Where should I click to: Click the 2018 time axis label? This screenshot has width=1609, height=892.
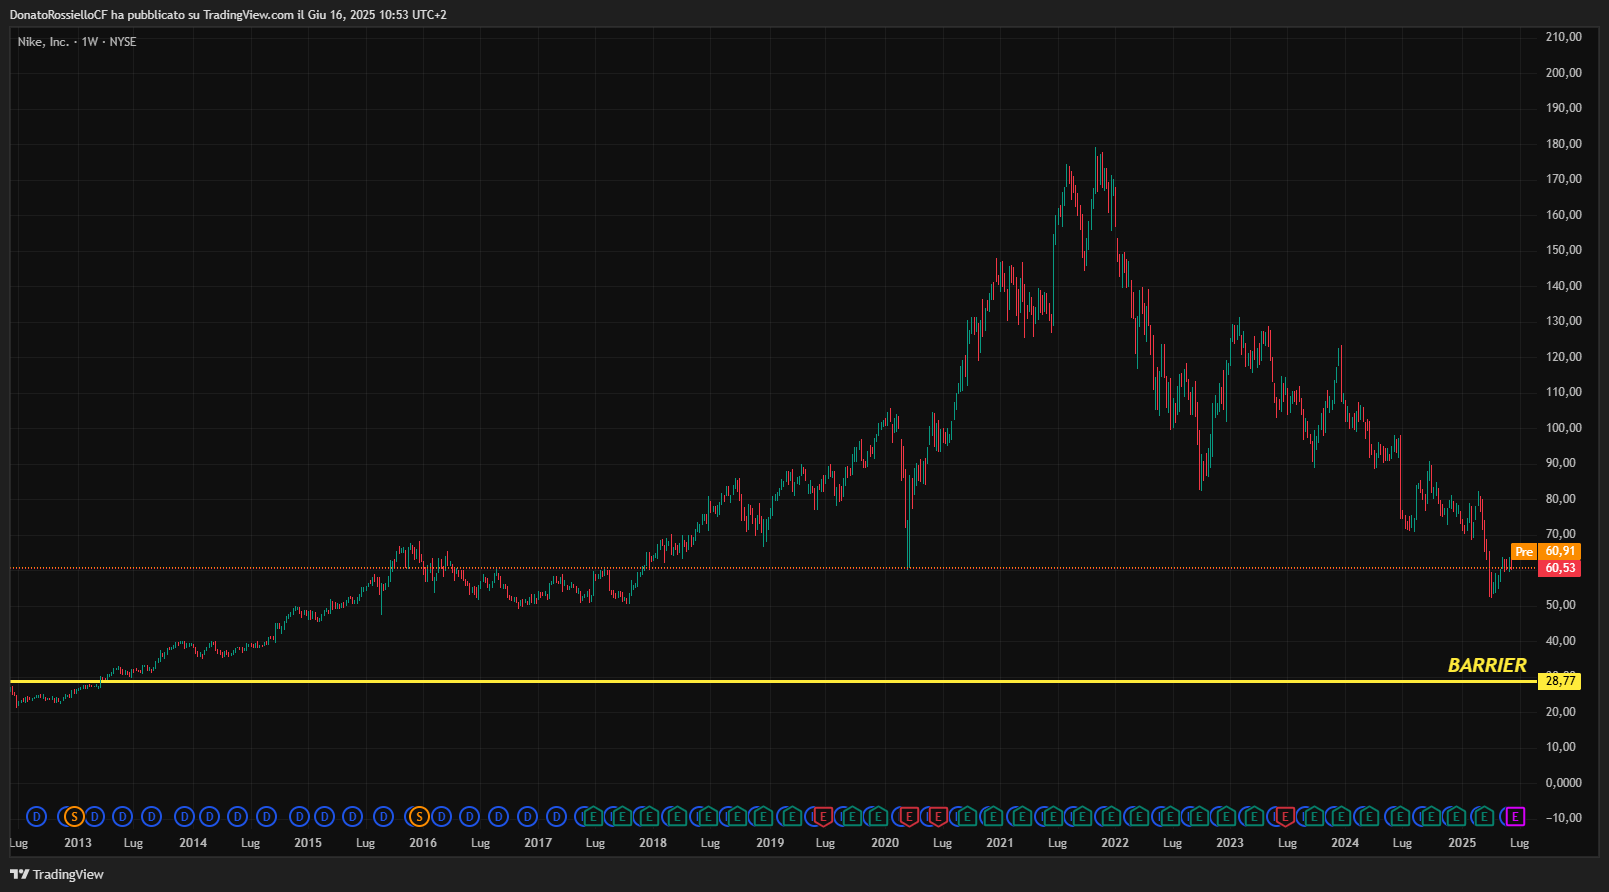[x=653, y=843]
